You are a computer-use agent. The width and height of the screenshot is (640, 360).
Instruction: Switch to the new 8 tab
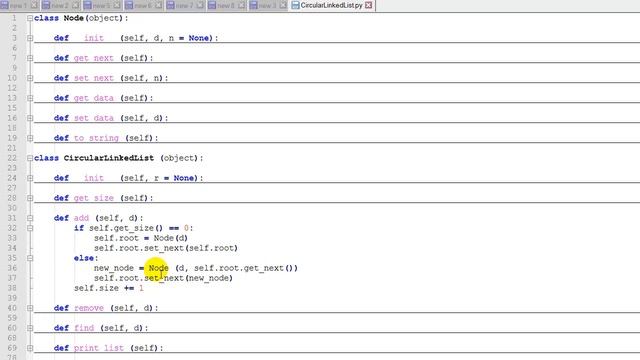[226, 6]
